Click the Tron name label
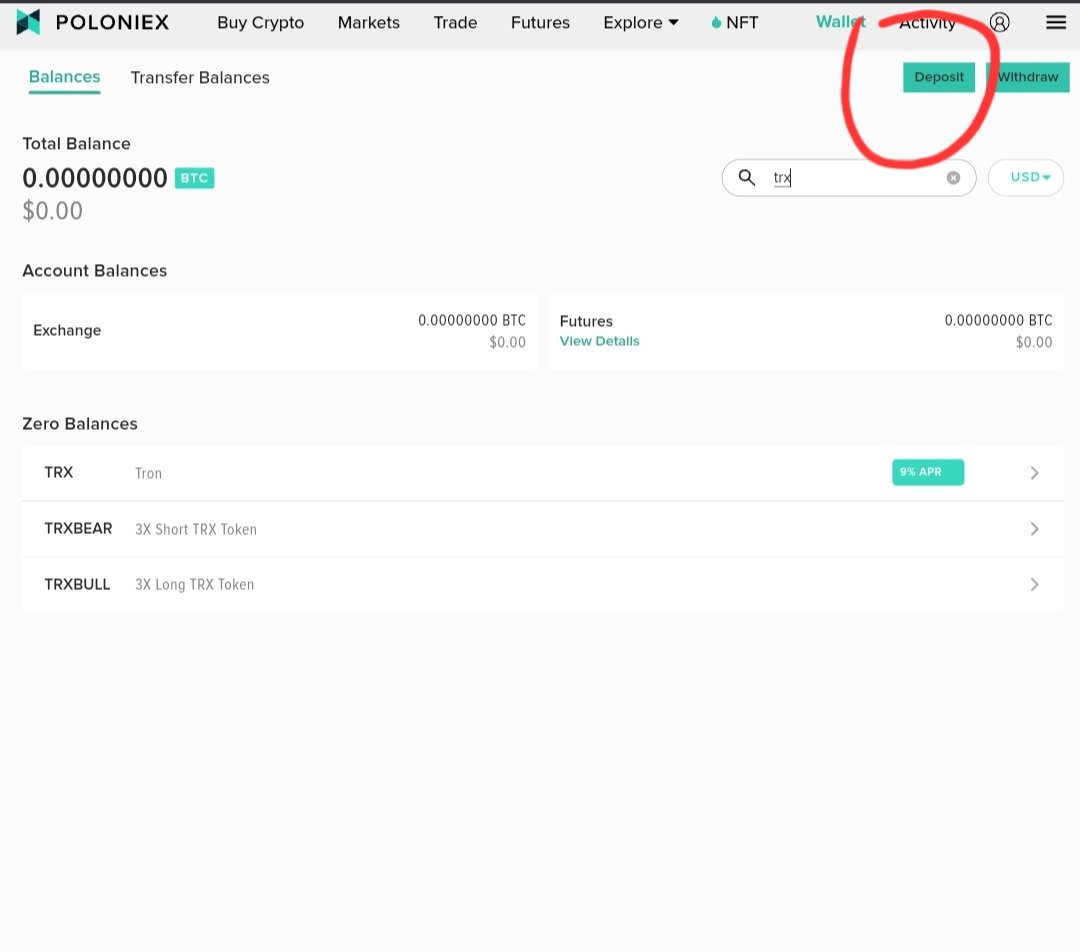The image size is (1080, 952). tap(148, 473)
